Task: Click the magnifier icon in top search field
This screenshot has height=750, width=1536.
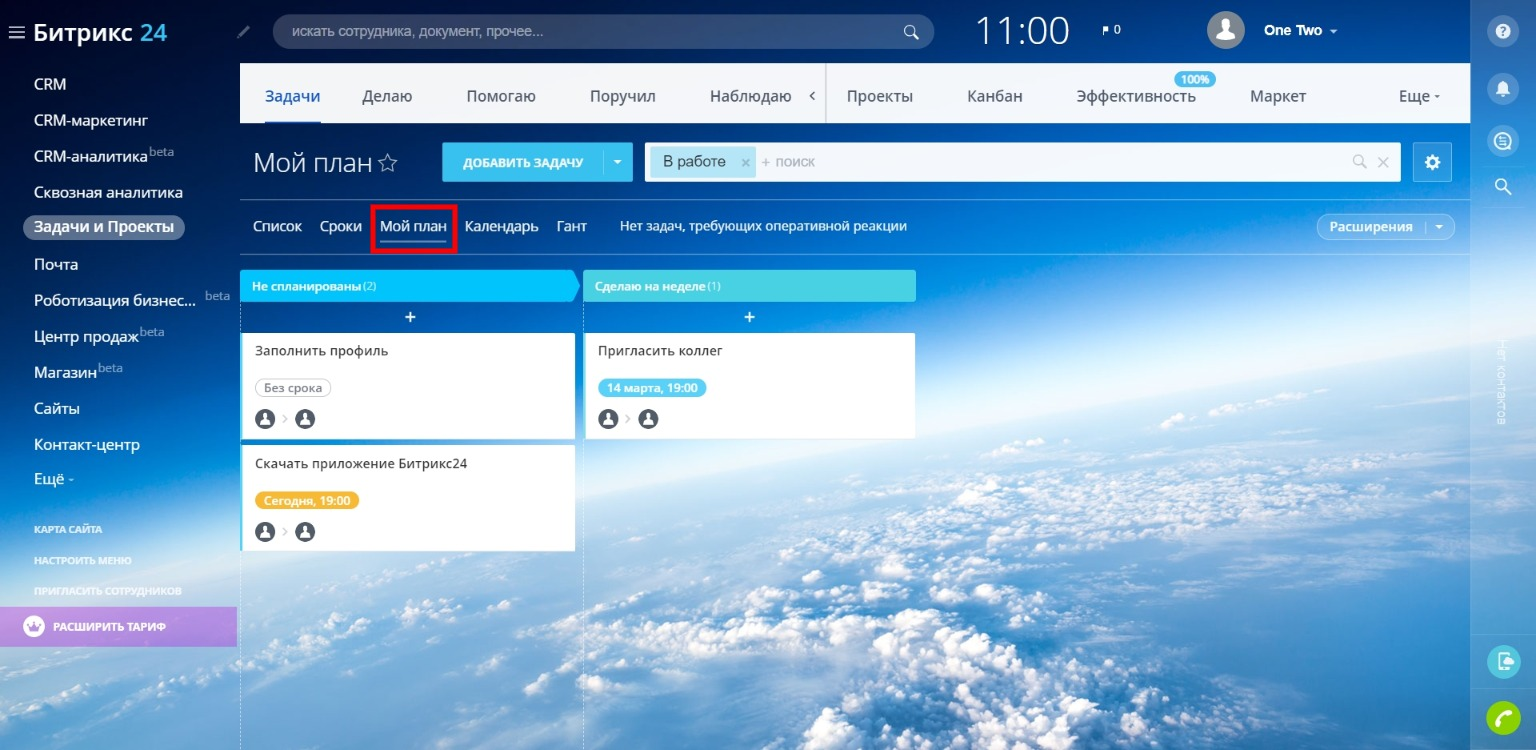Action: pyautogui.click(x=911, y=32)
